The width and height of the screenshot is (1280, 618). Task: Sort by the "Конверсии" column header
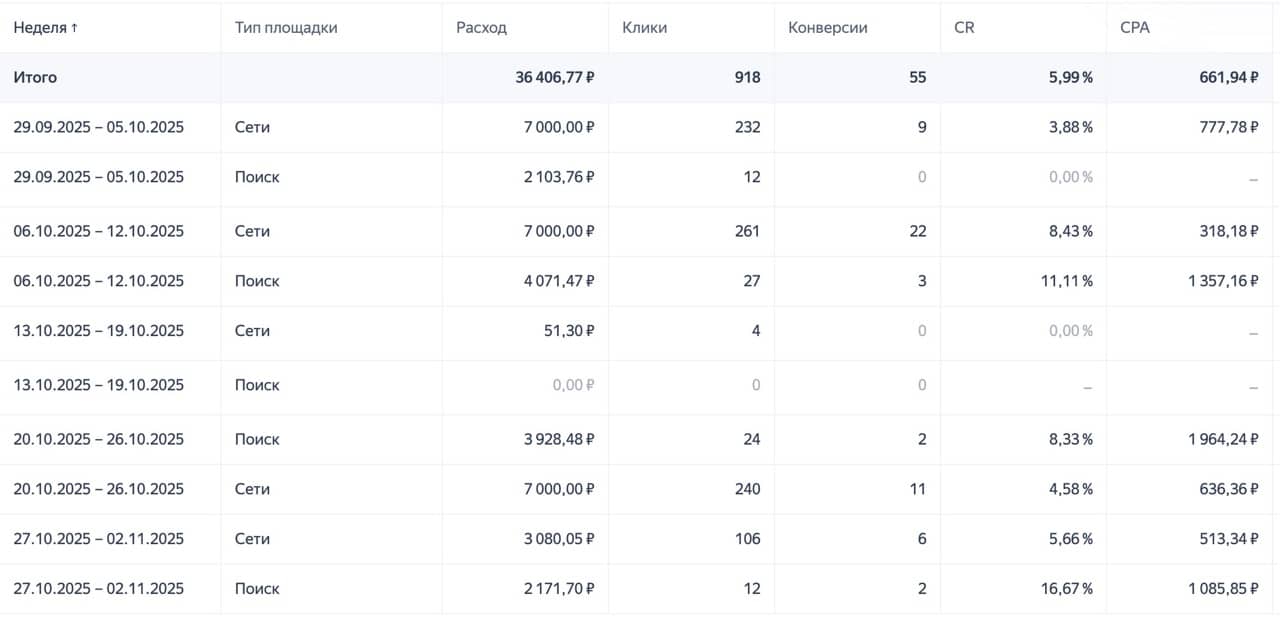point(827,28)
